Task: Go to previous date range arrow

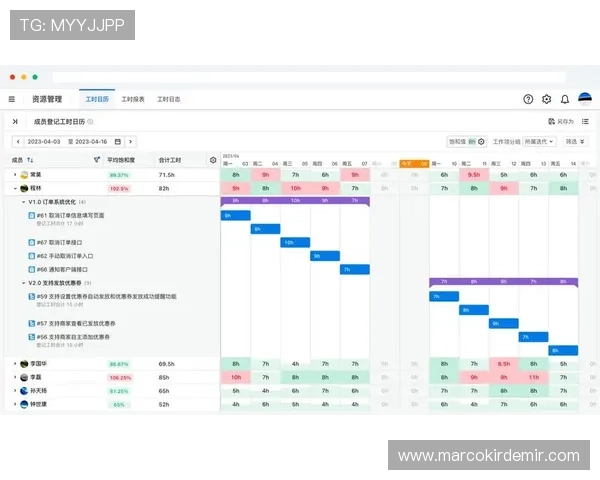Action: 18,142
